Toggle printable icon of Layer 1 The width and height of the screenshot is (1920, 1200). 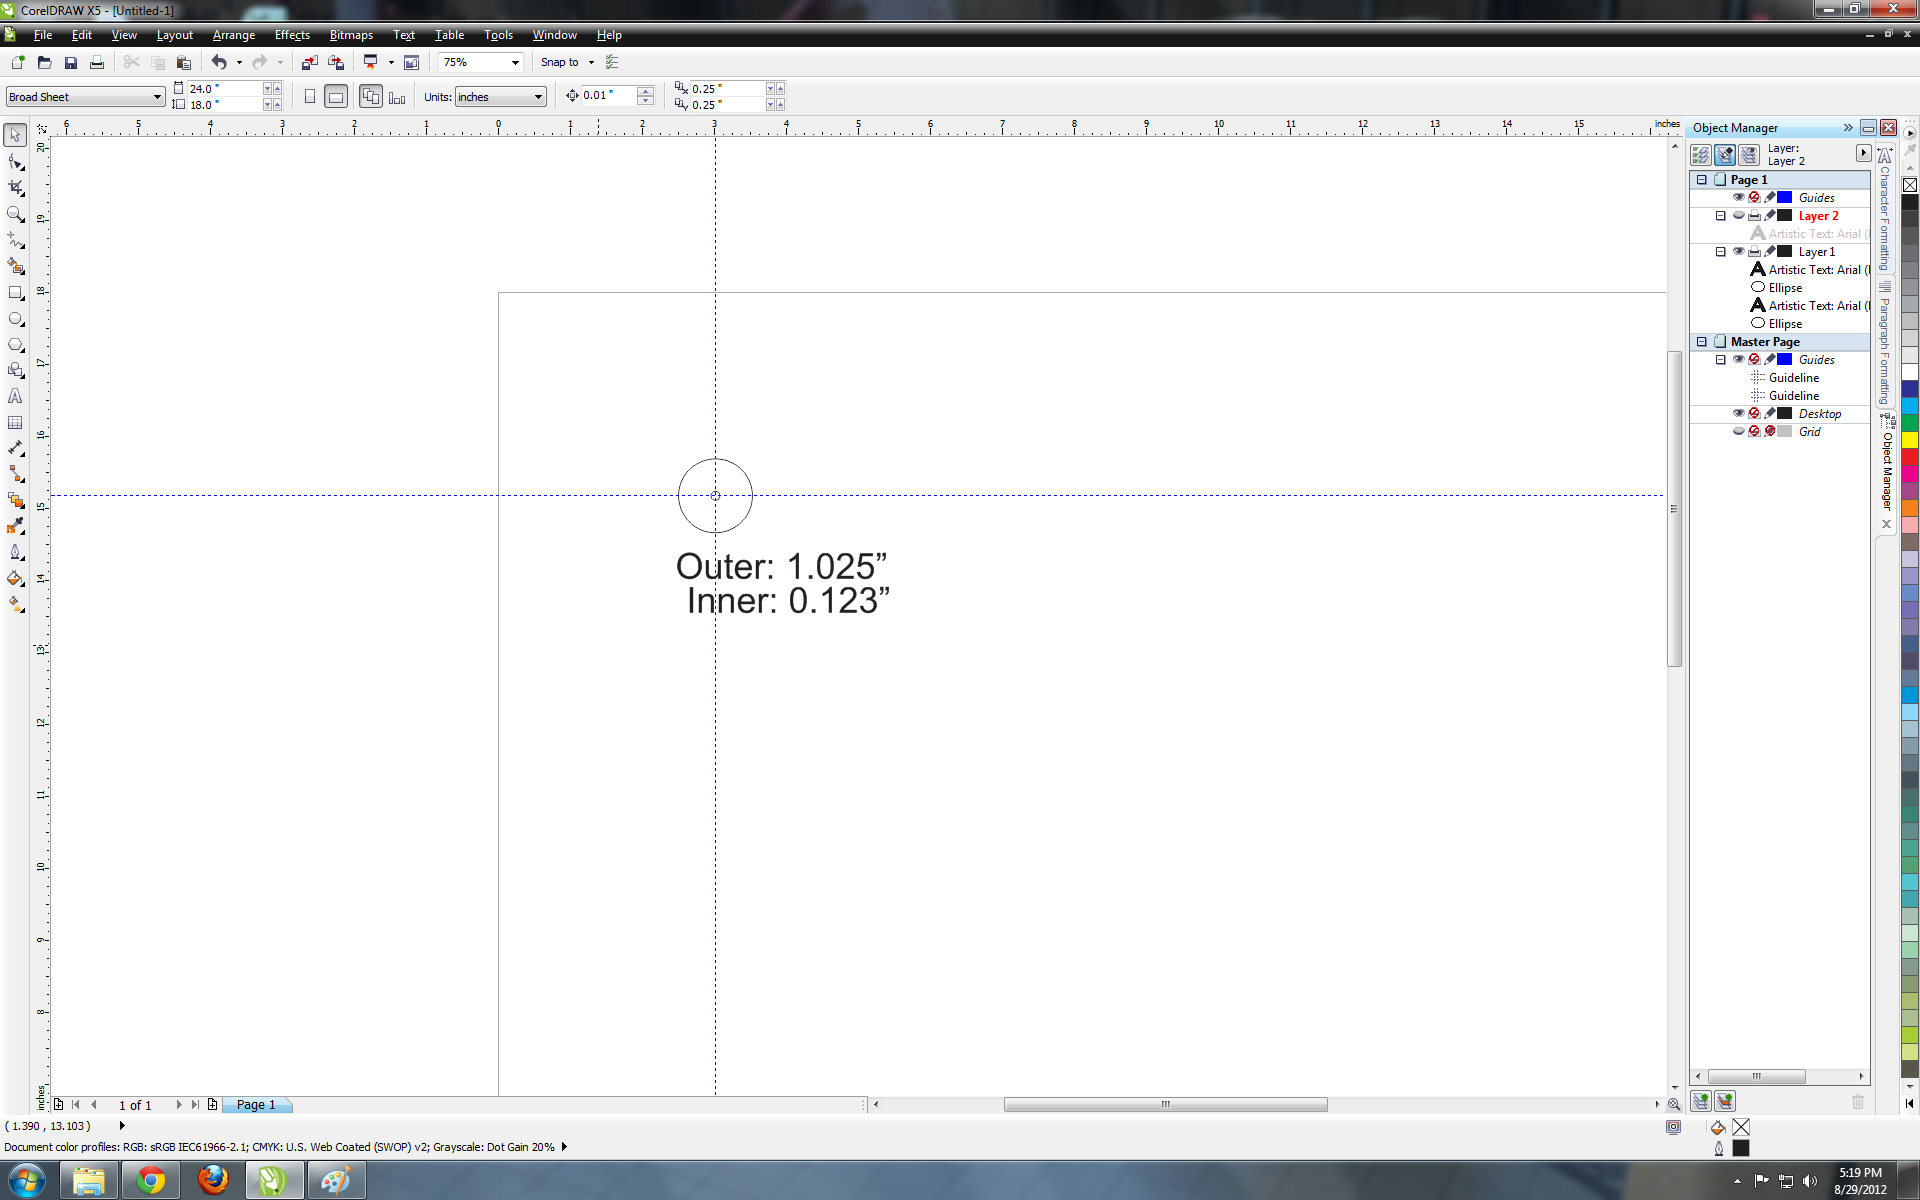point(1754,252)
